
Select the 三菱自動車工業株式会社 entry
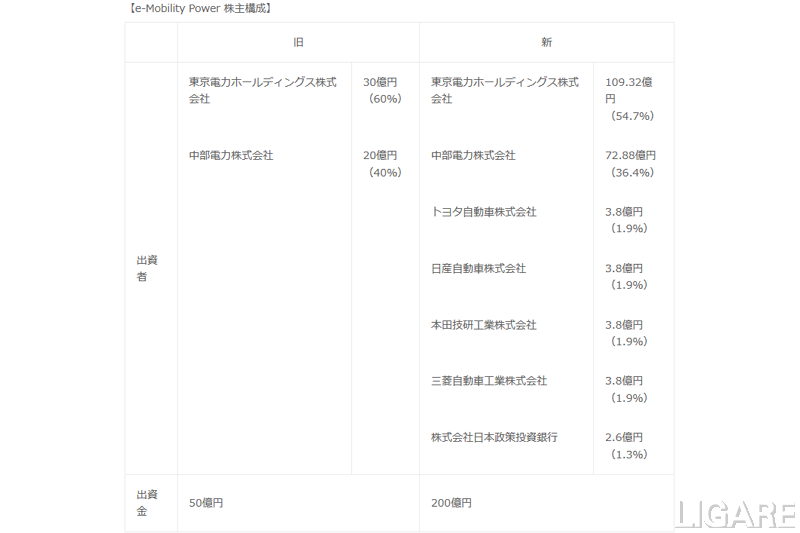coord(489,381)
